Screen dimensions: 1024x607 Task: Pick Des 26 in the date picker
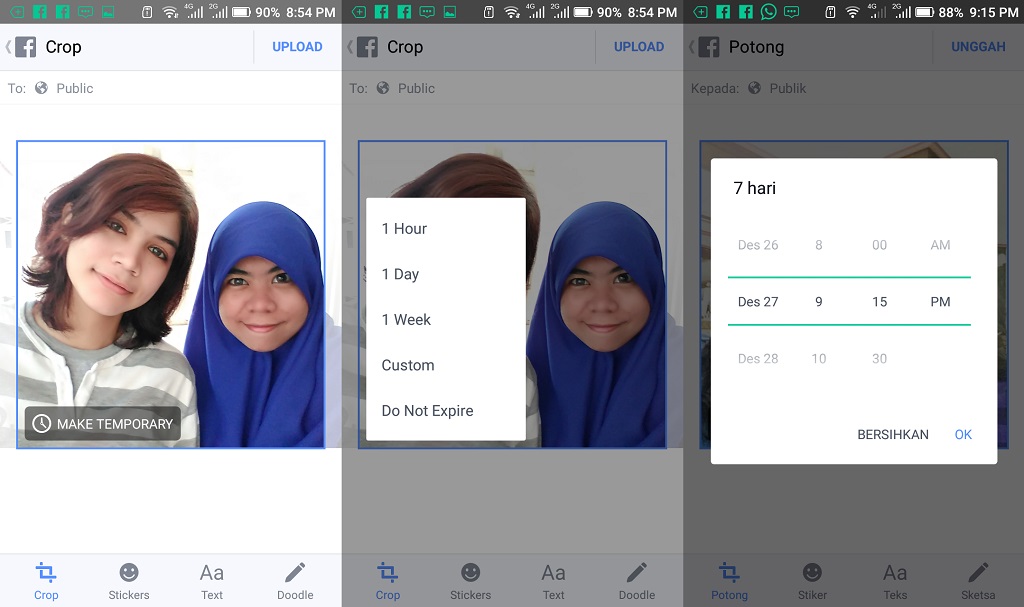(x=758, y=245)
